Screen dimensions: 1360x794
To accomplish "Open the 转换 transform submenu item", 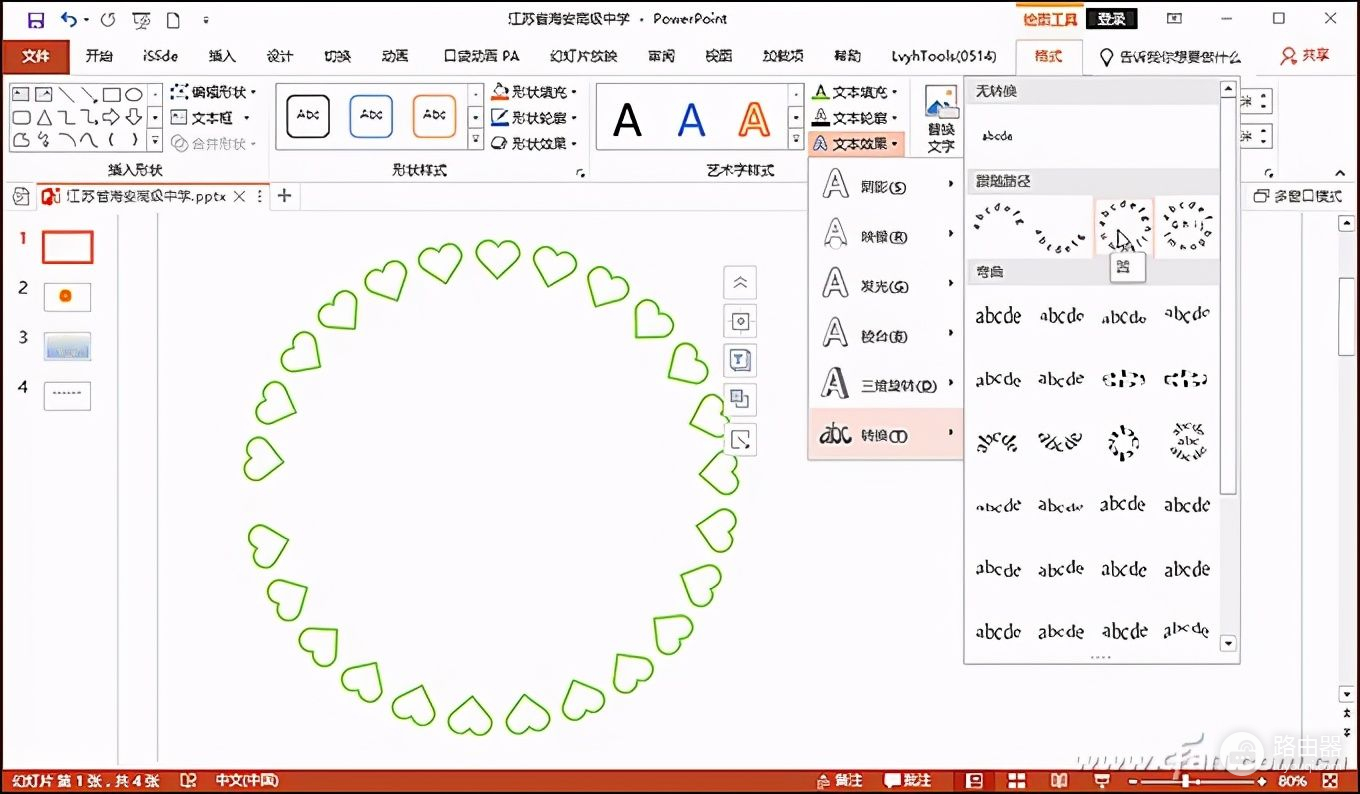I will point(884,435).
